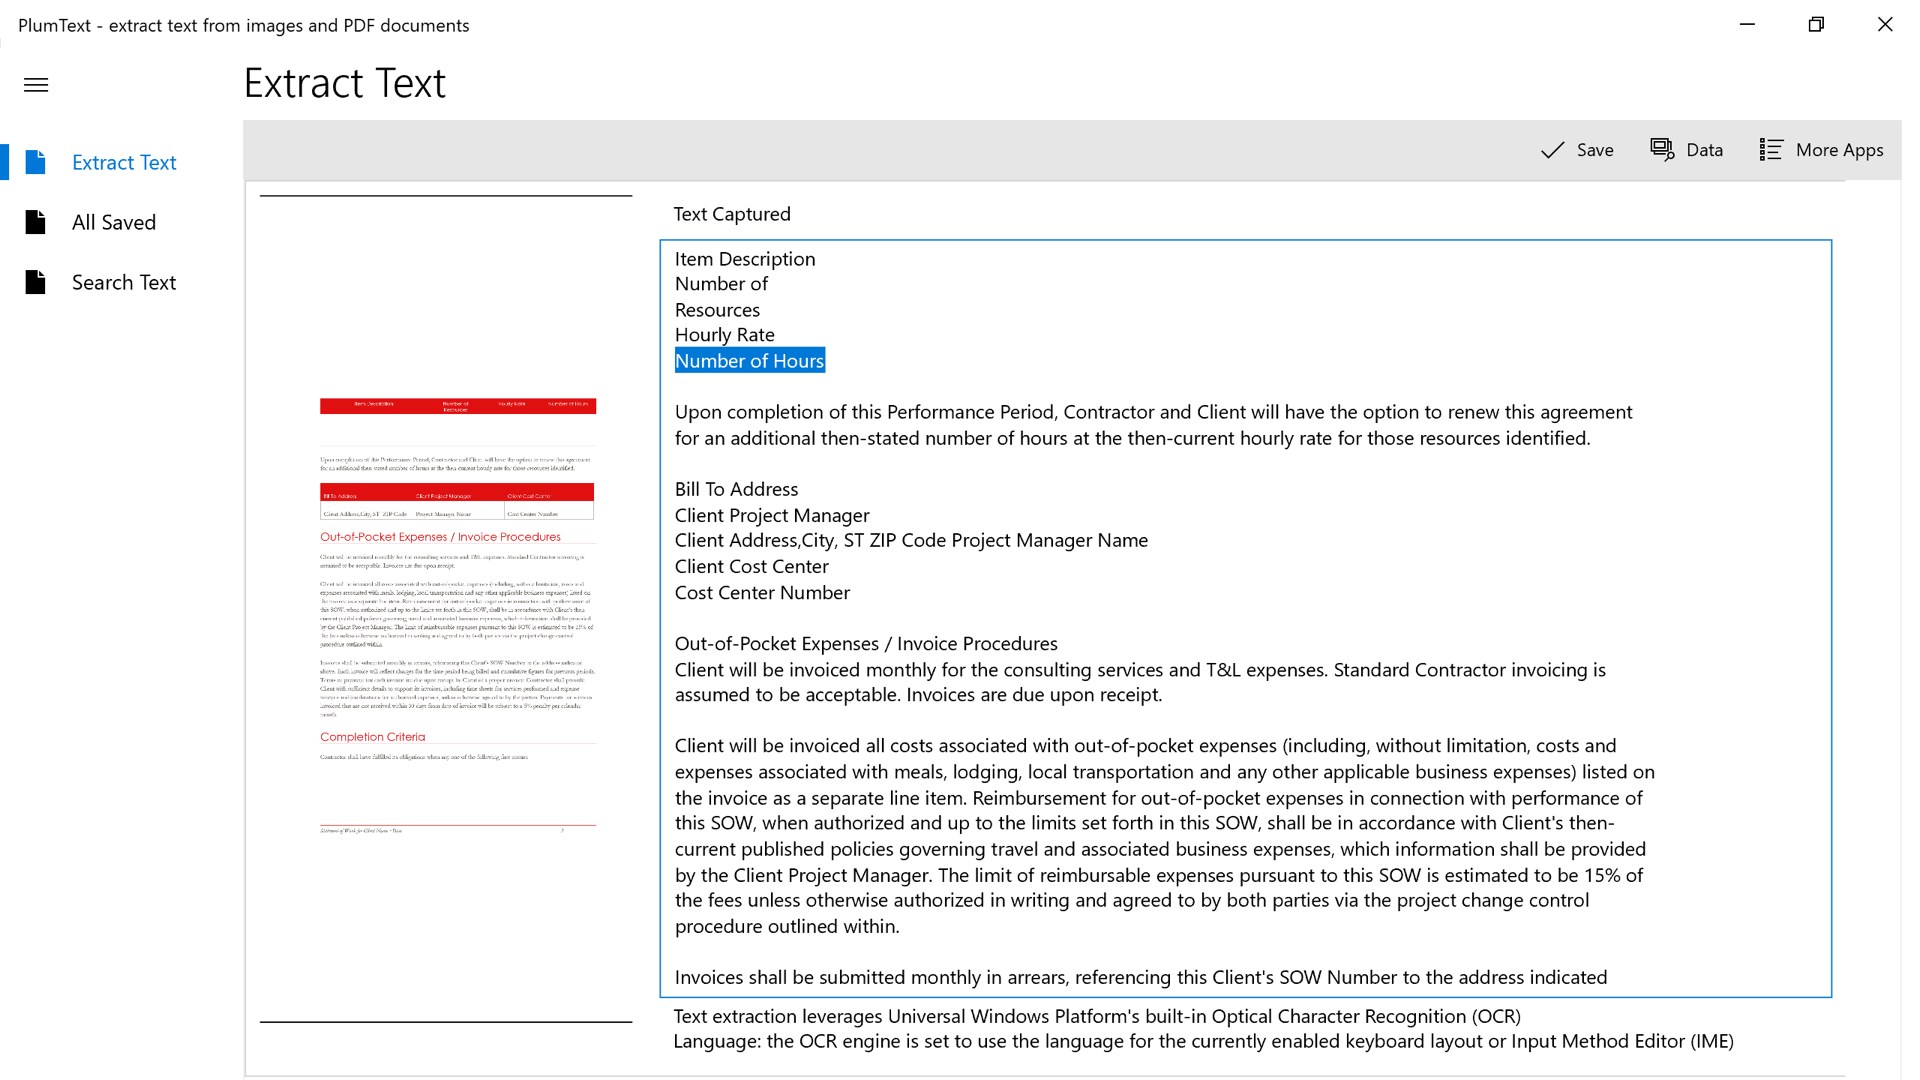
Task: Place cursor on 'Bill To Address' line
Action: coord(736,489)
